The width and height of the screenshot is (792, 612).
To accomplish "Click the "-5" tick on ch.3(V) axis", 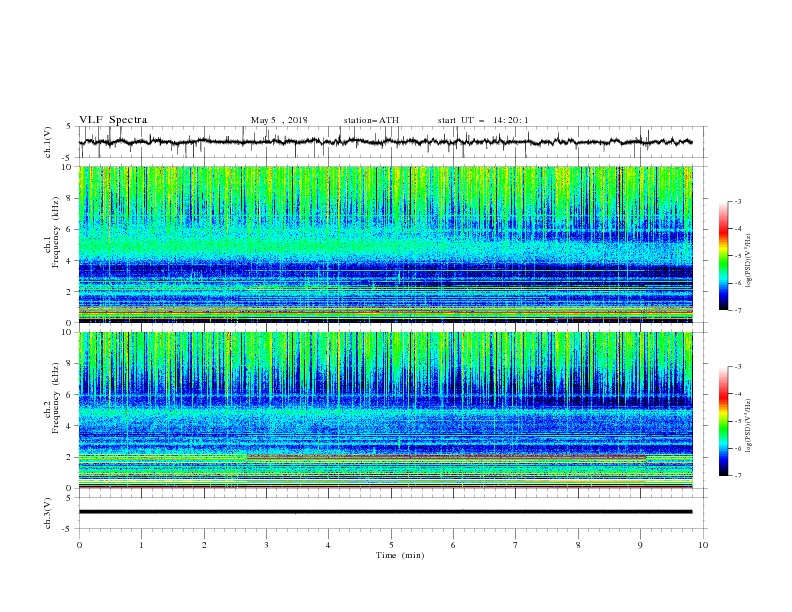I will [68, 529].
